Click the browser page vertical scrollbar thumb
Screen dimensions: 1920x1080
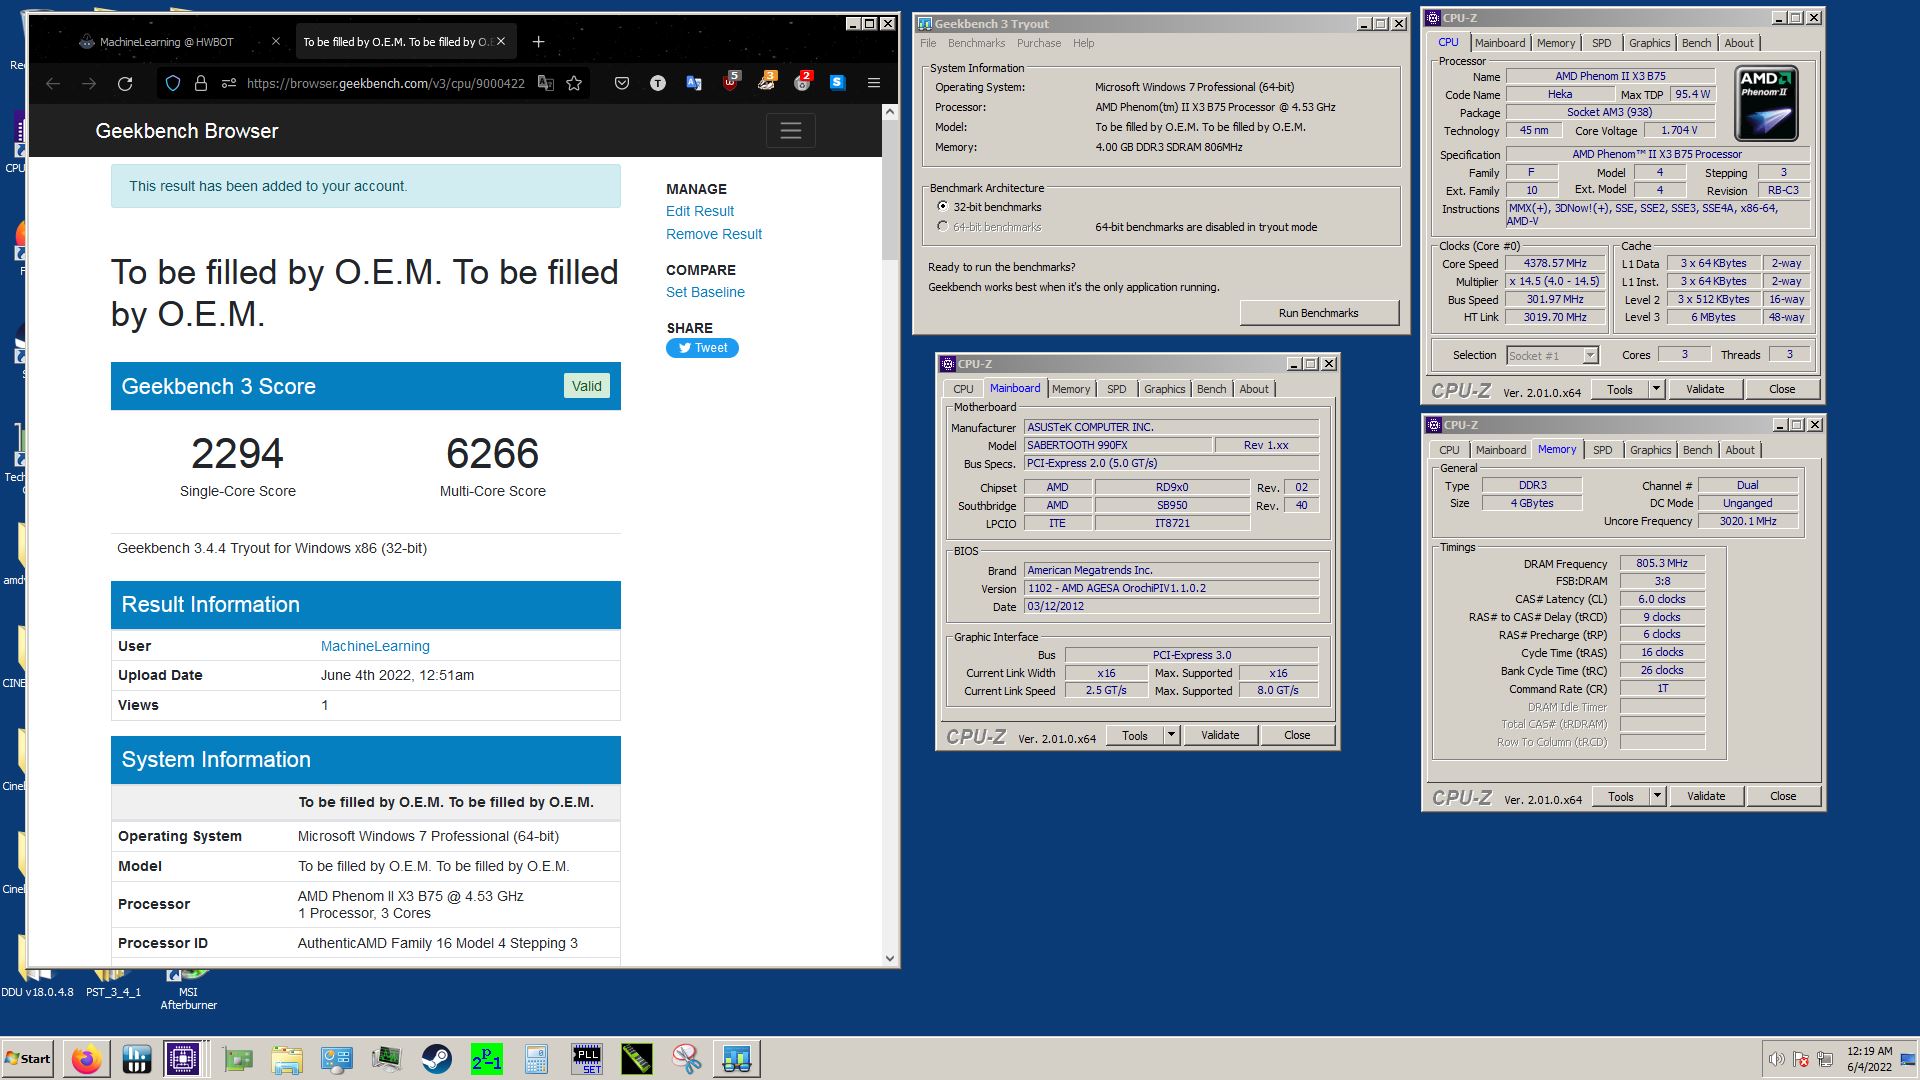click(x=890, y=192)
